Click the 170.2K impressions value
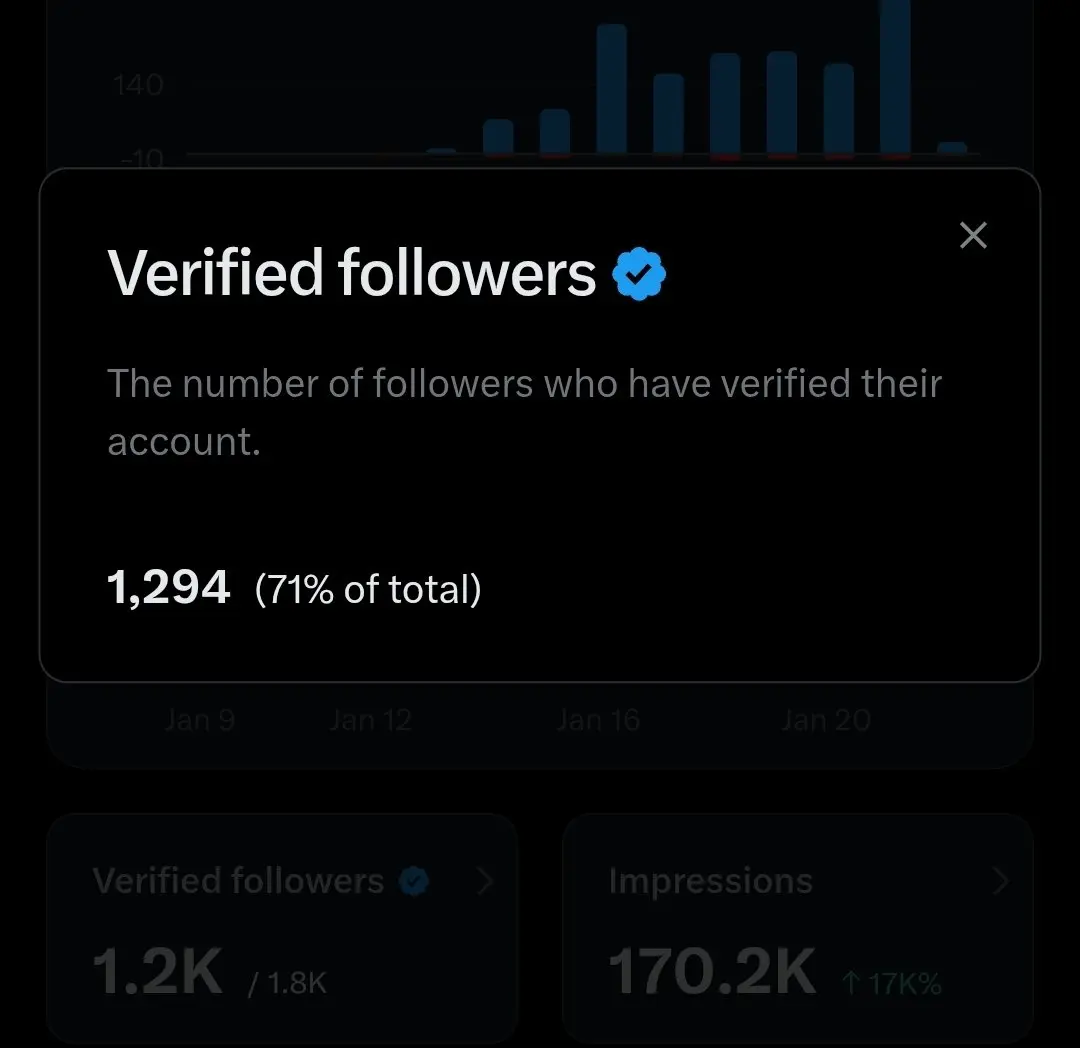The height and width of the screenshot is (1048, 1080). pos(712,972)
